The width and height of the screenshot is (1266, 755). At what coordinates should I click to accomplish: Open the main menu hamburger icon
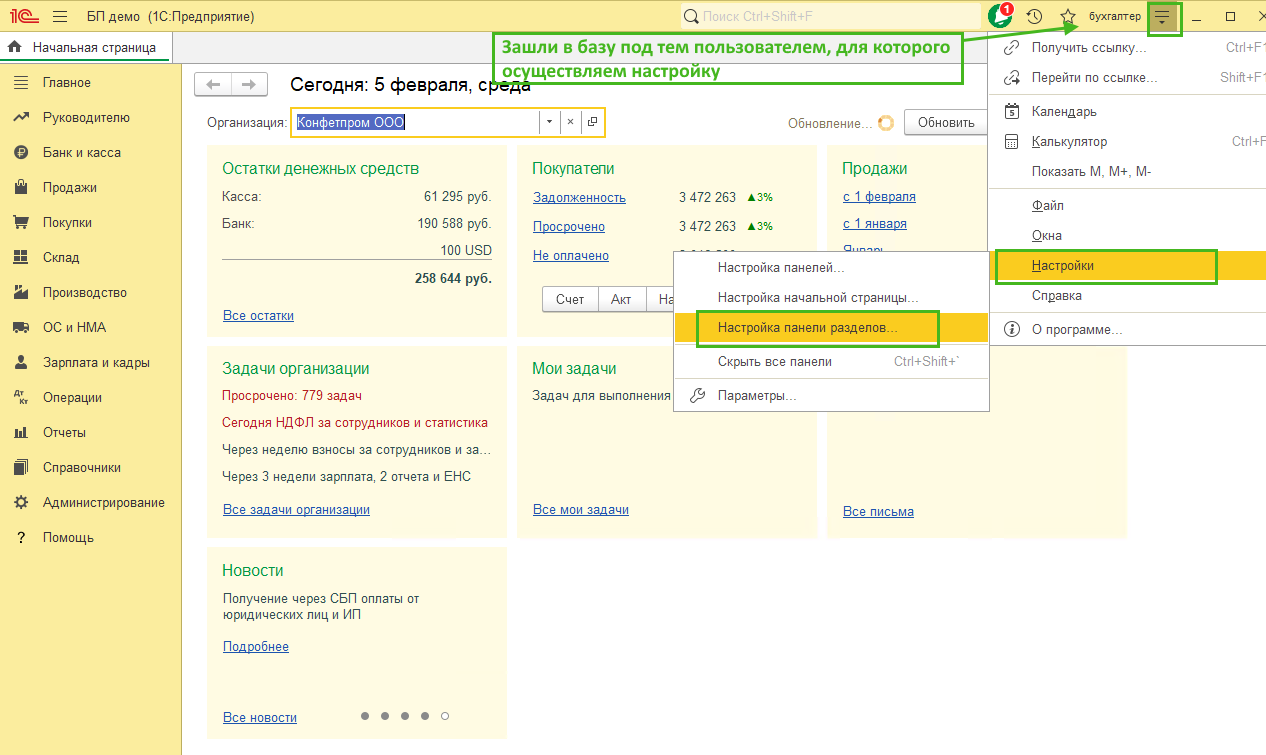click(60, 16)
